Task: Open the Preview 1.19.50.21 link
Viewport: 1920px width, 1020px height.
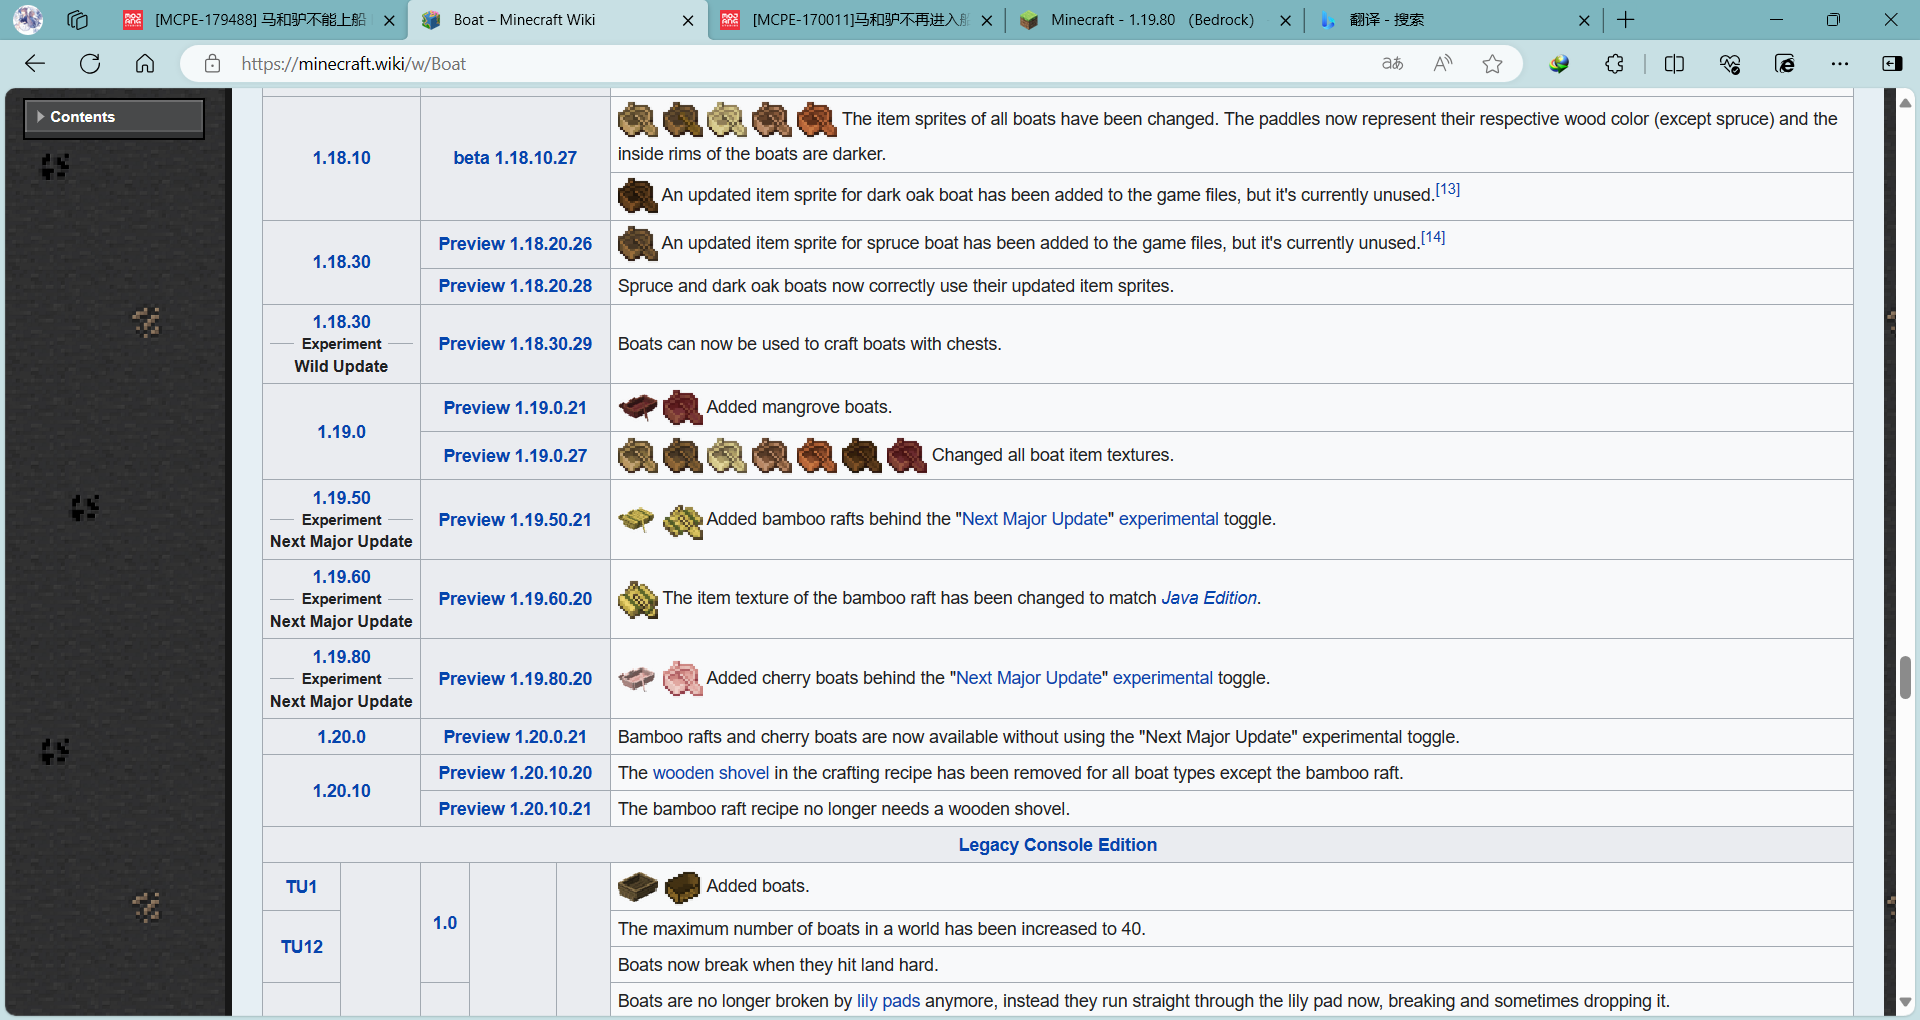Action: pos(515,520)
